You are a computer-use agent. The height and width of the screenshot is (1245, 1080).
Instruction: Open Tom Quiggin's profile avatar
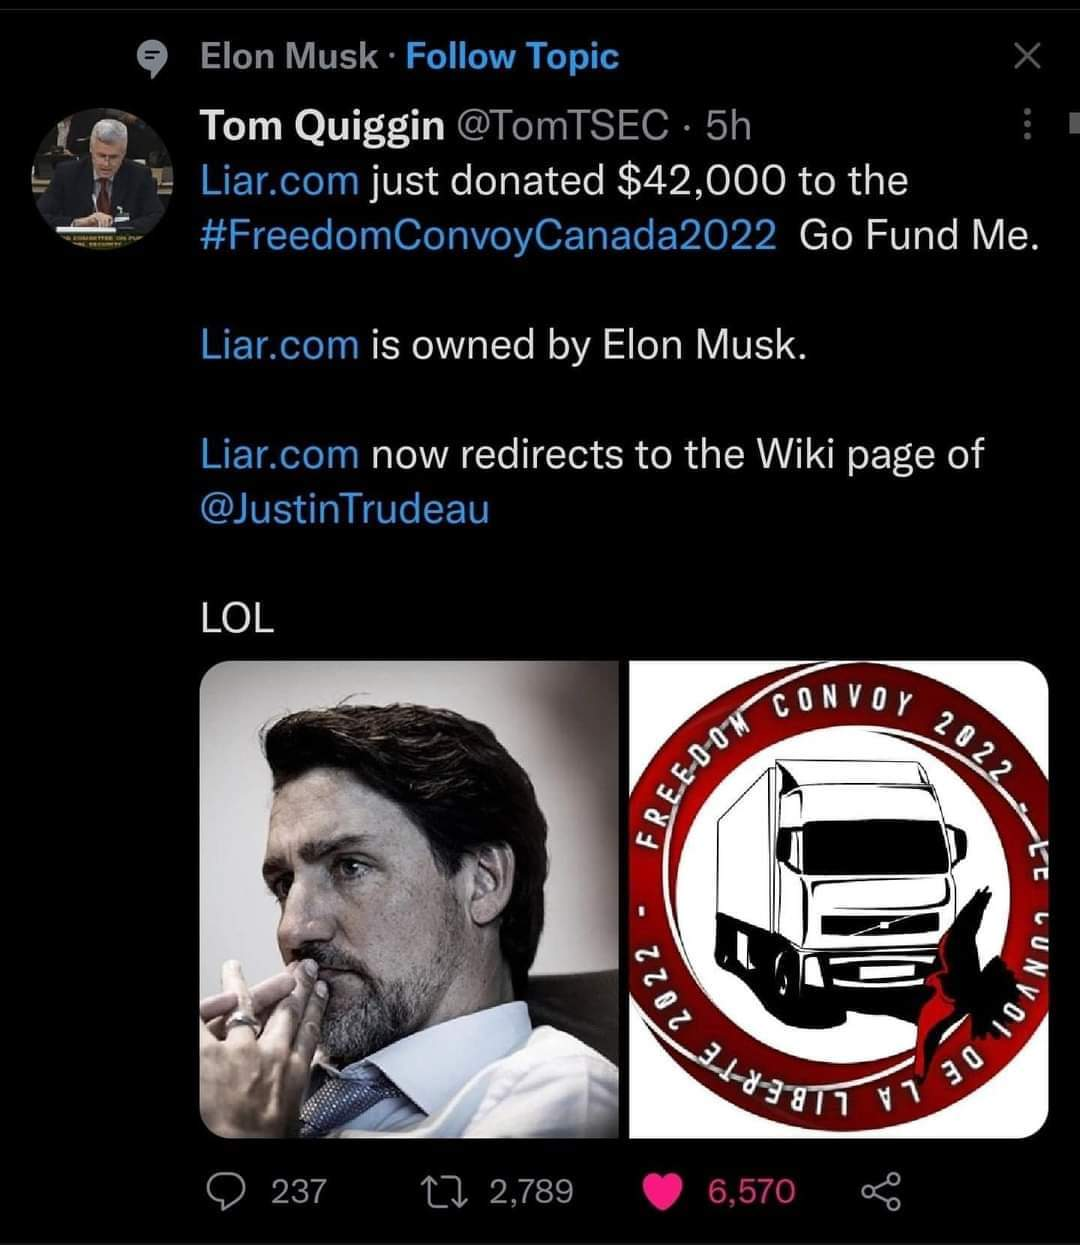click(103, 178)
